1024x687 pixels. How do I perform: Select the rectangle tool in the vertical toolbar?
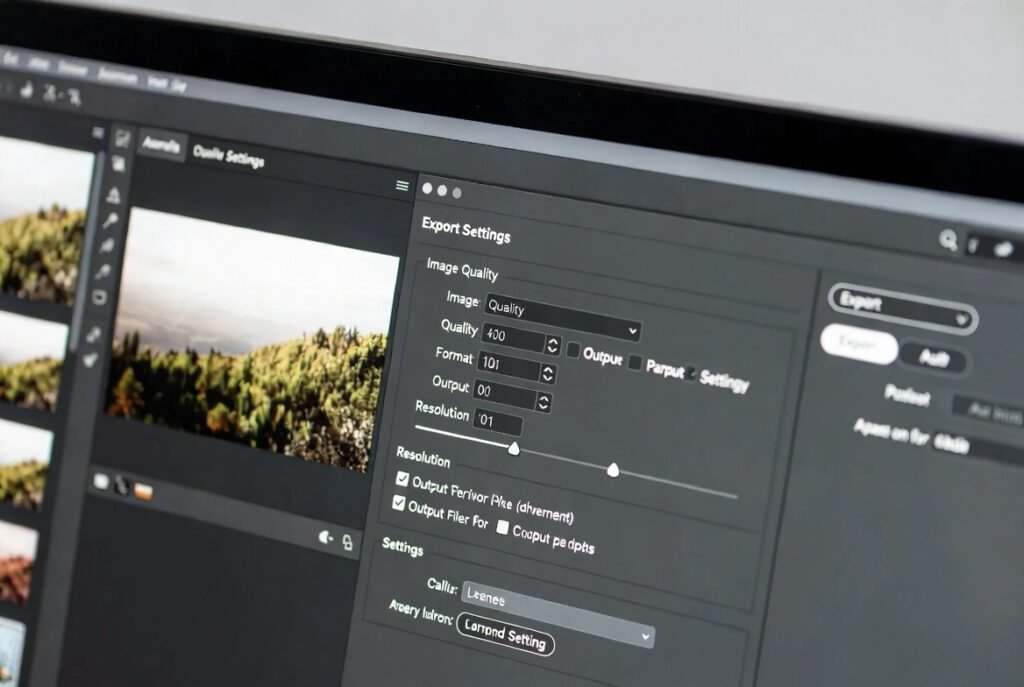[99, 297]
